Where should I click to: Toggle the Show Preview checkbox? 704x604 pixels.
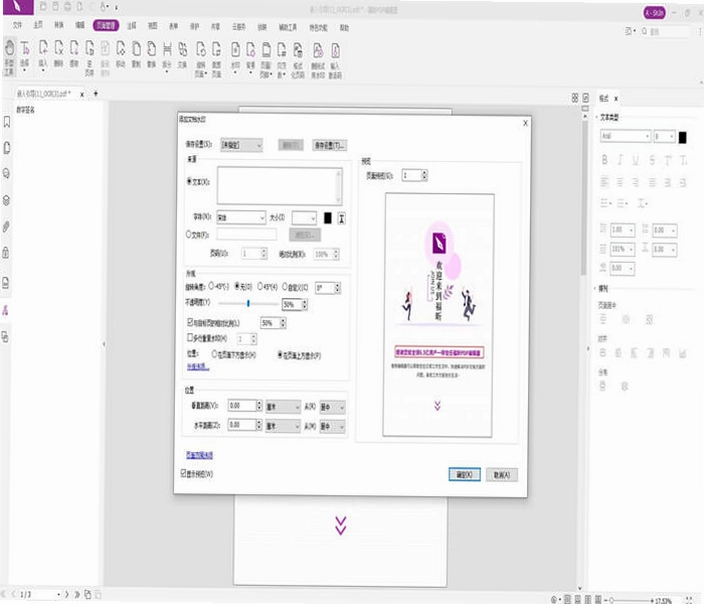click(184, 473)
